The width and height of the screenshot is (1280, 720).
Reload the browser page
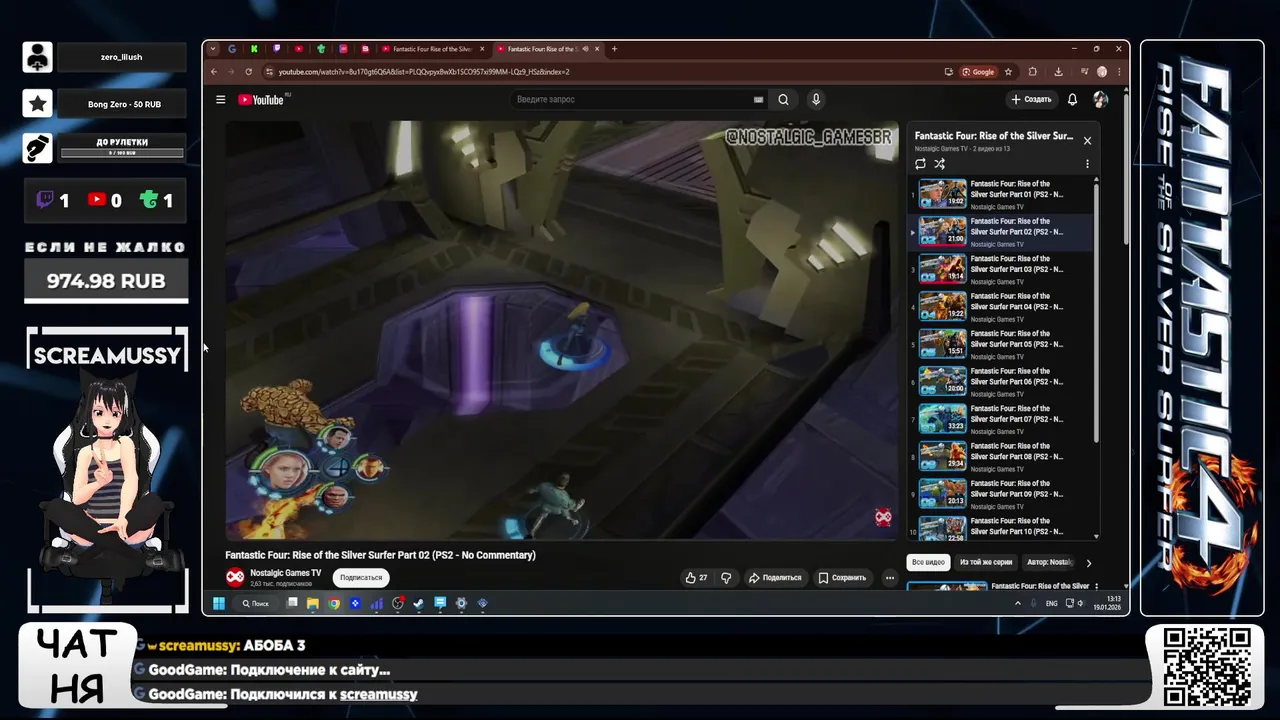point(248,71)
